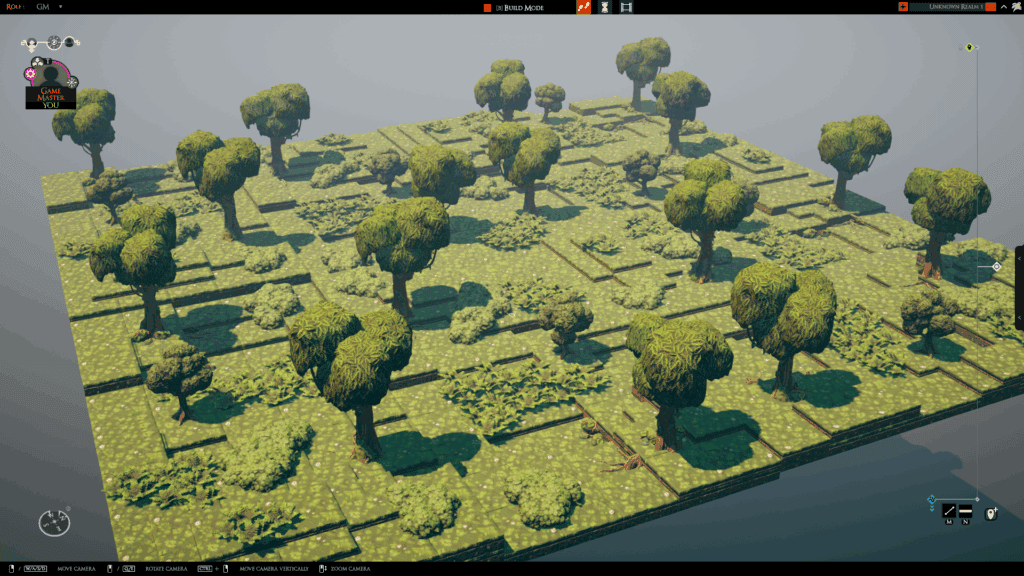The height and width of the screenshot is (576, 1024).
Task: Open the GM role dropdown arrow
Action: pos(60,7)
